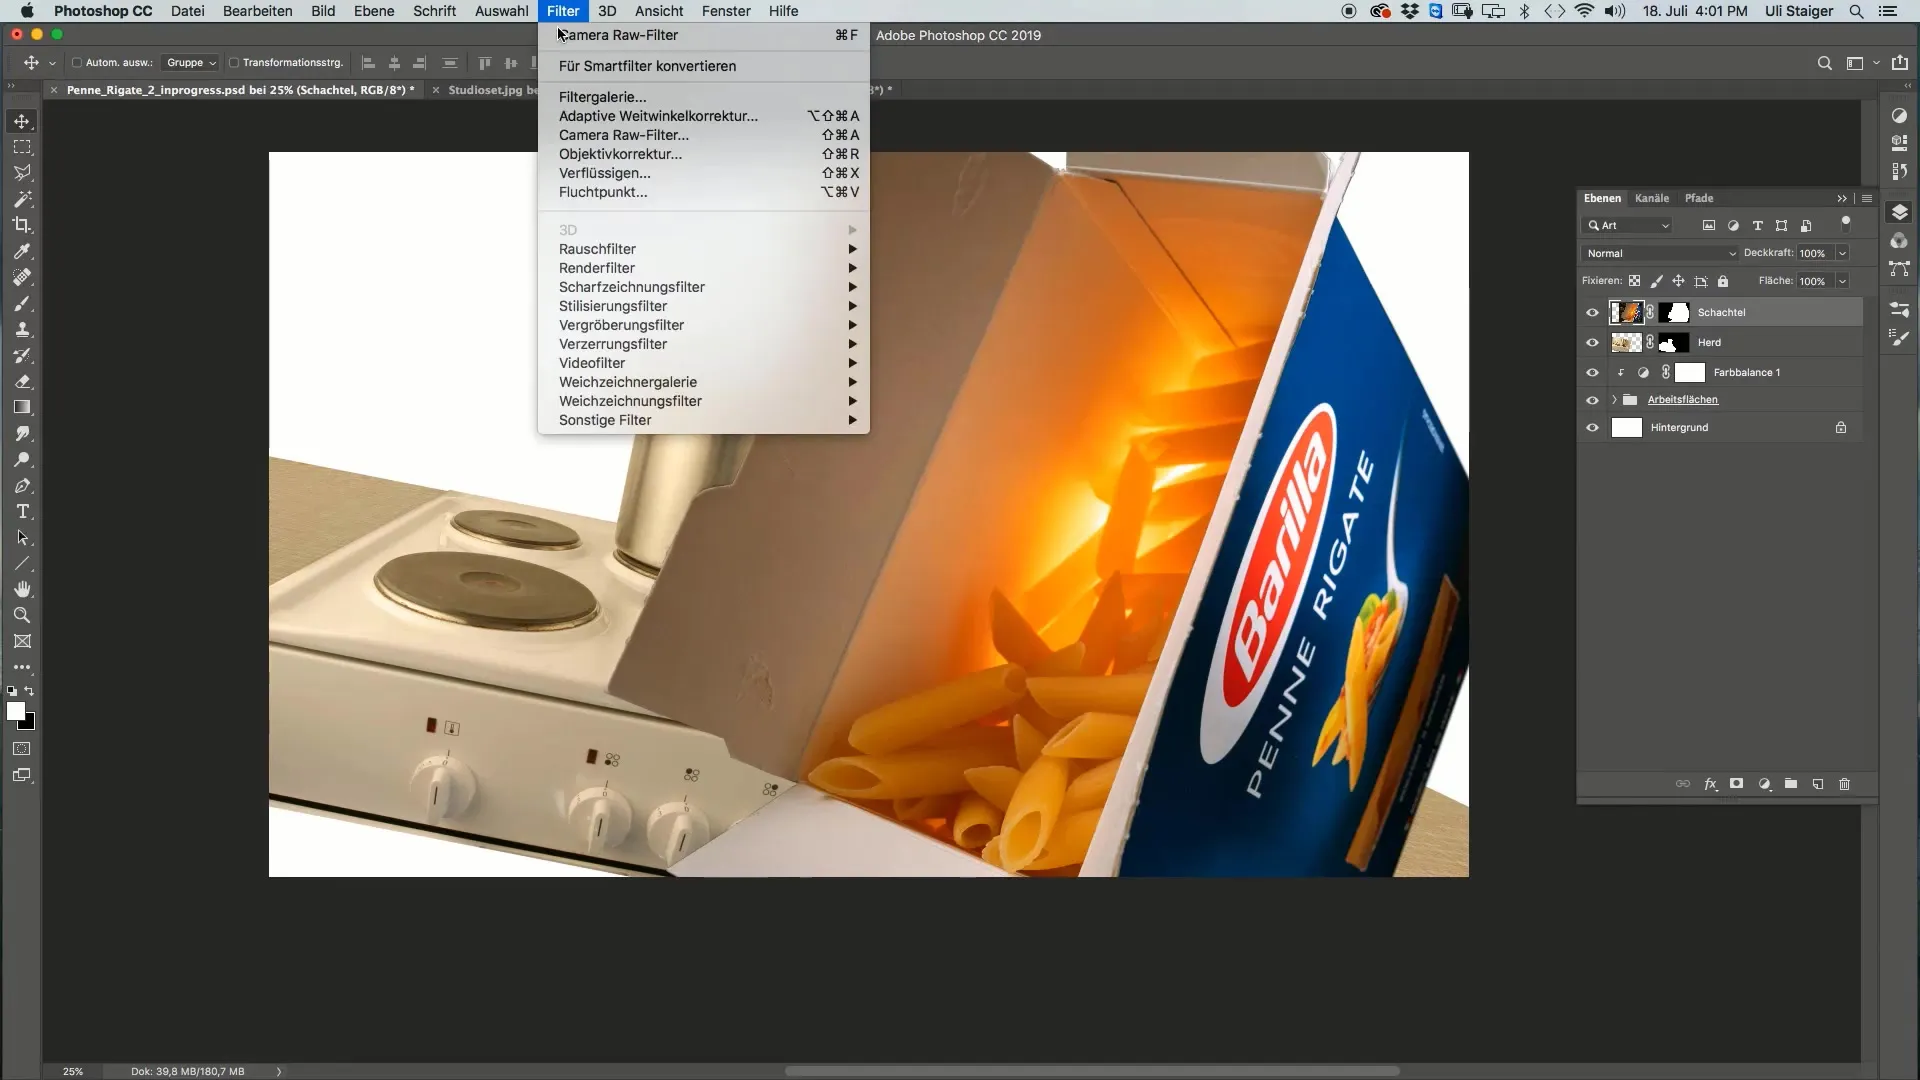Hide the Schachtel layer
1920x1080 pixels.
pos(1592,312)
